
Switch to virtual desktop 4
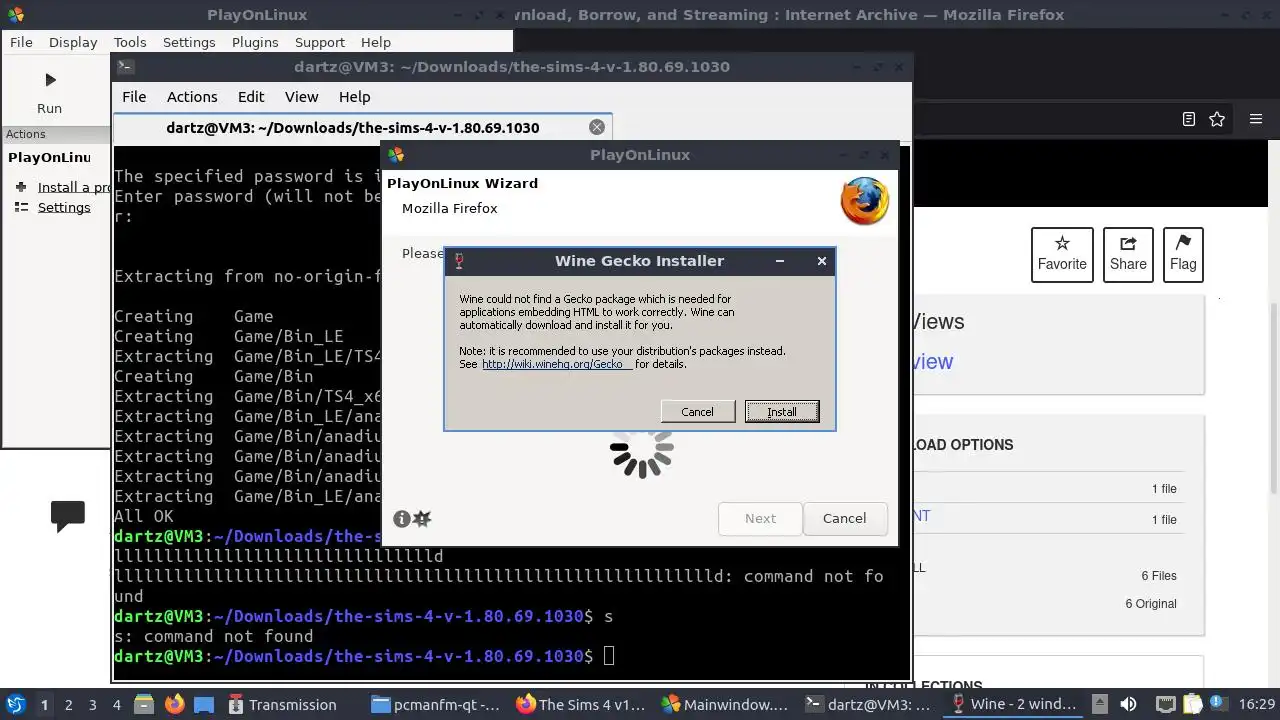point(116,704)
